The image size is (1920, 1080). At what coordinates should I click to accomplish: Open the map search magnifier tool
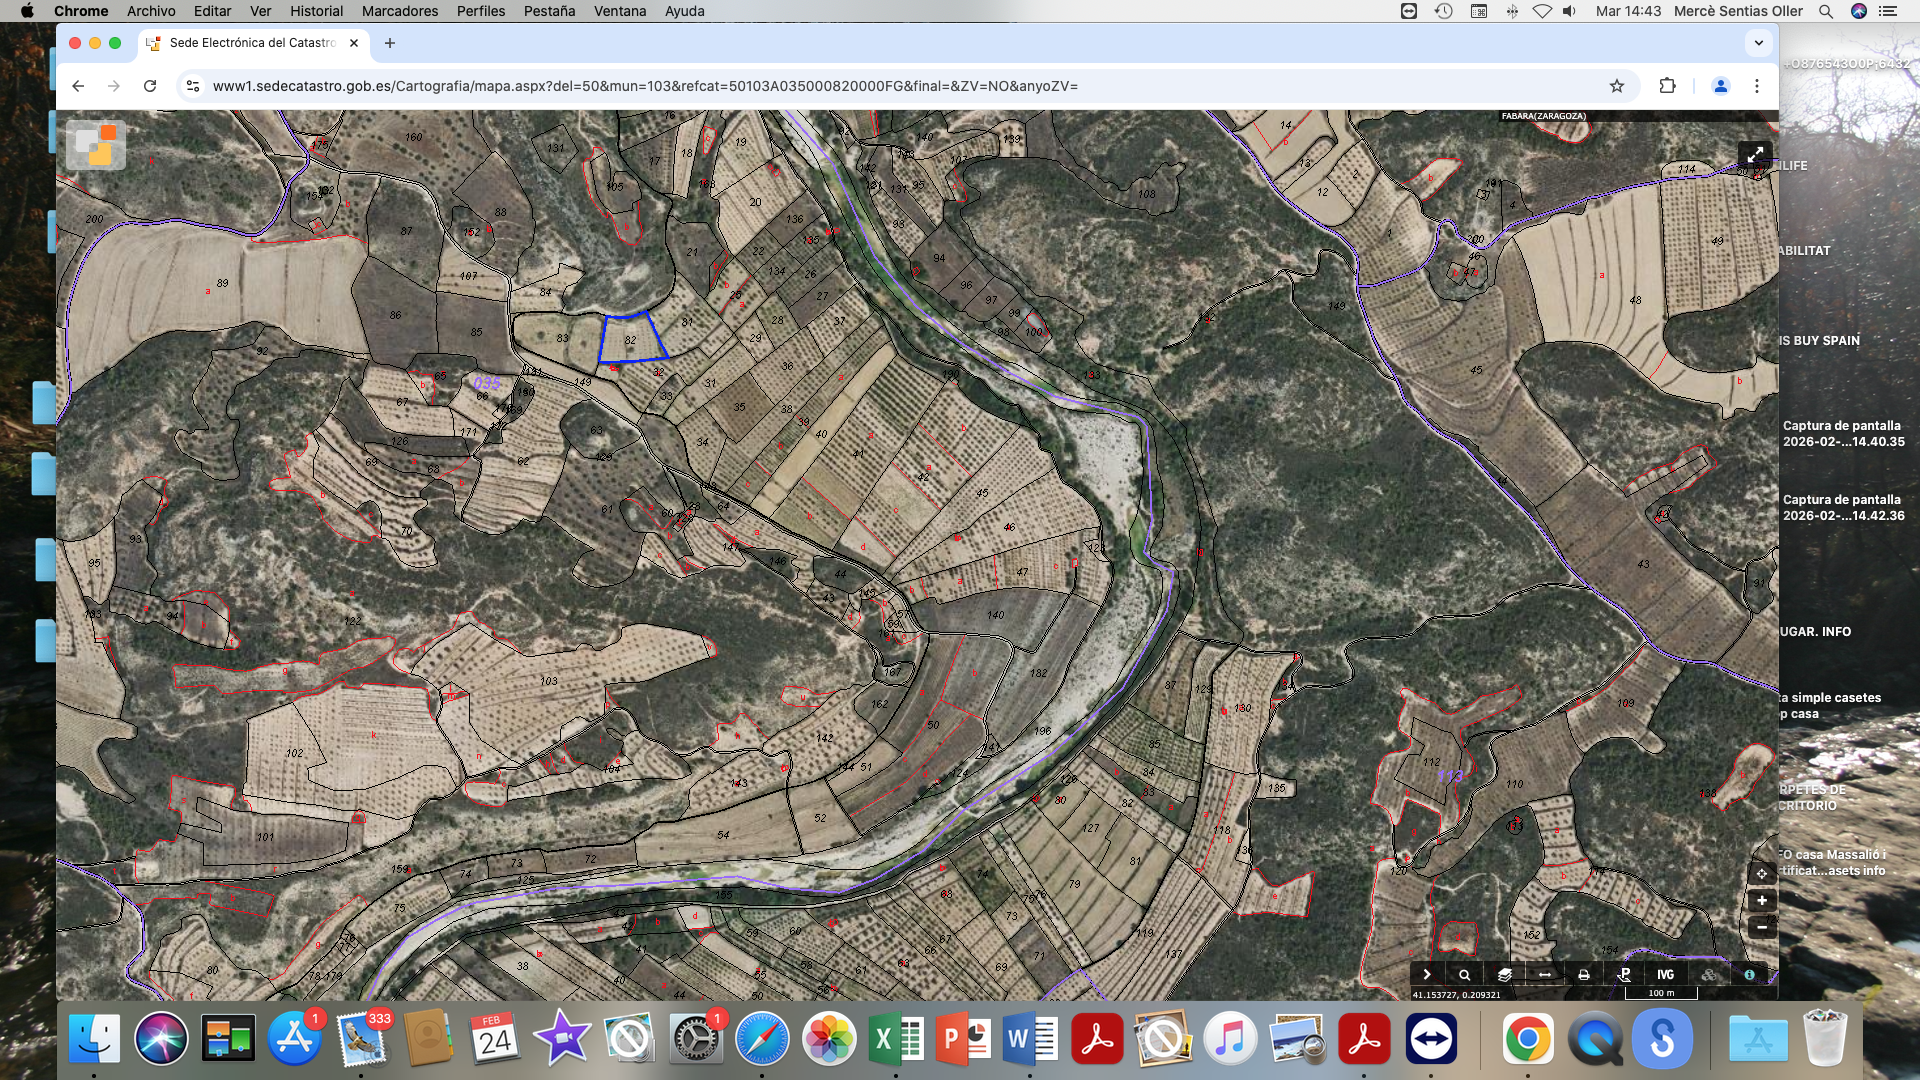[x=1465, y=975]
